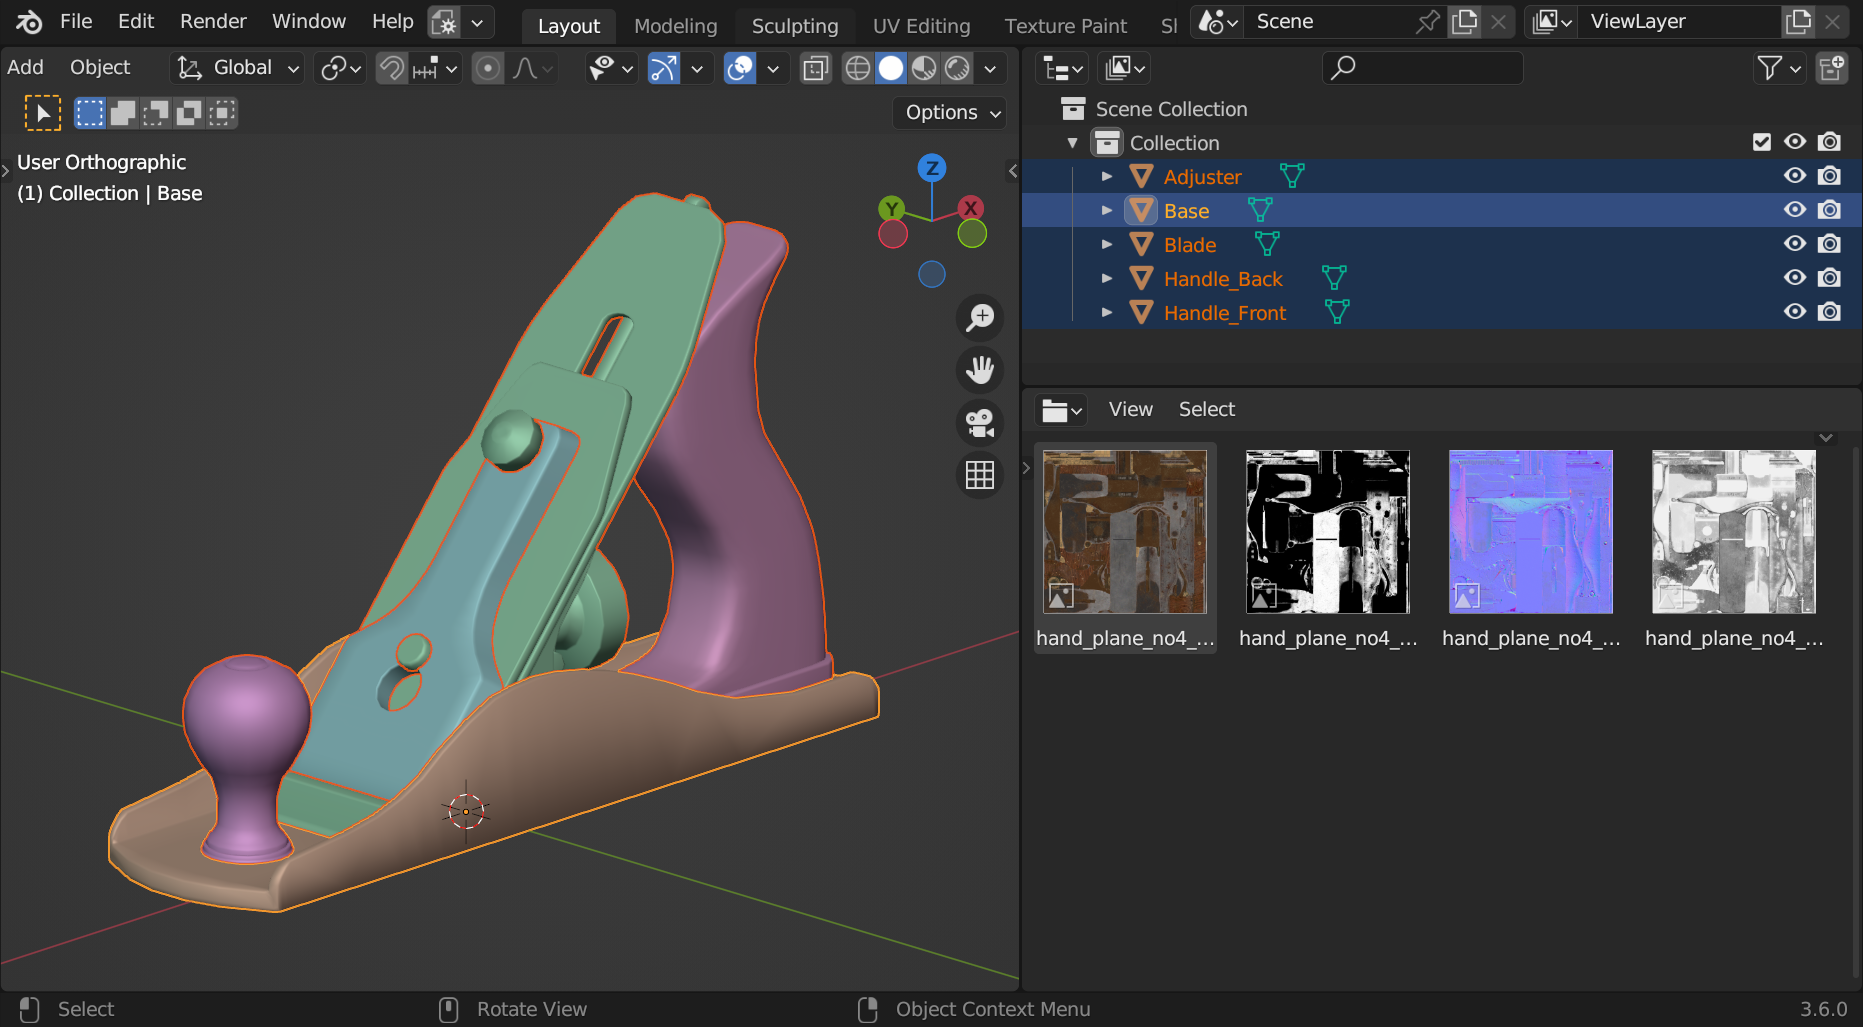The image size is (1863, 1027).
Task: Switch perspective with the grid icon
Action: [x=980, y=475]
